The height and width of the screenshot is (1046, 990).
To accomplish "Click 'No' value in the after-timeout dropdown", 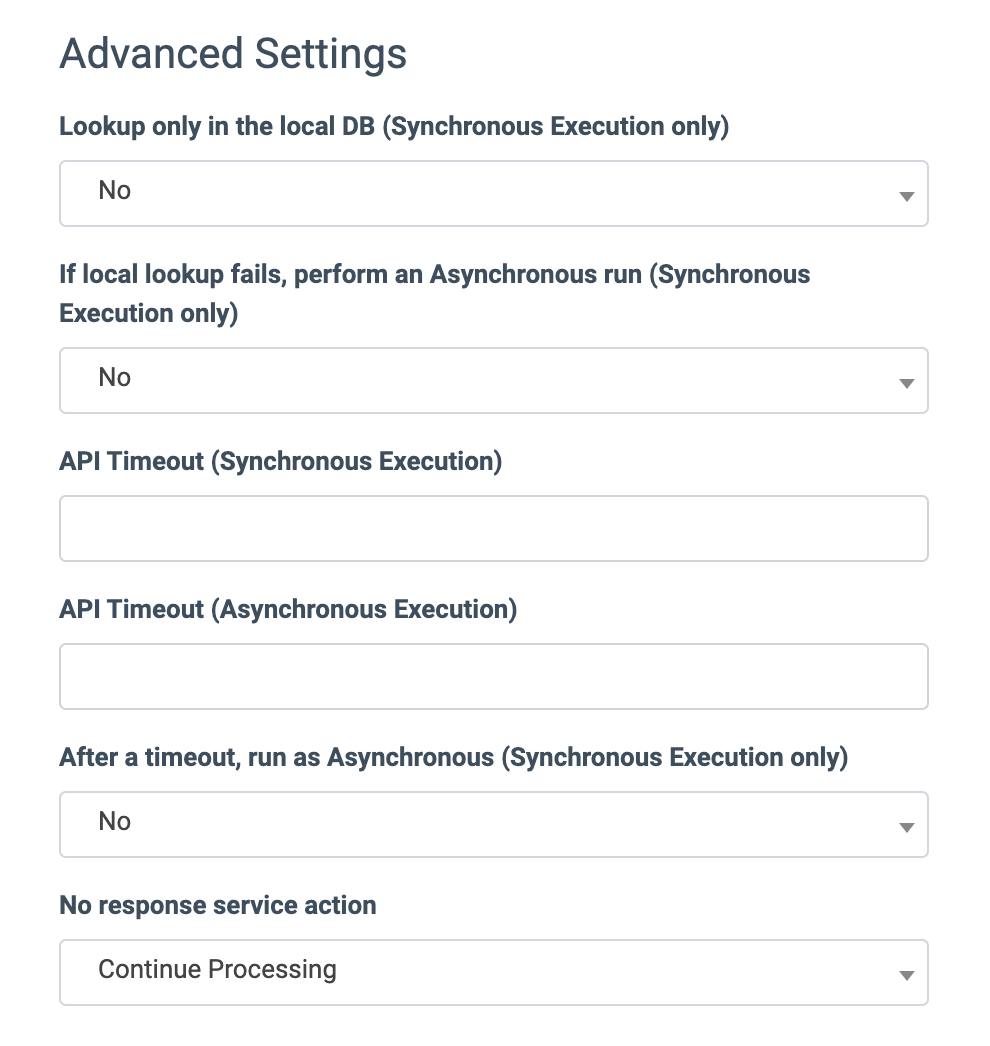I will (115, 821).
